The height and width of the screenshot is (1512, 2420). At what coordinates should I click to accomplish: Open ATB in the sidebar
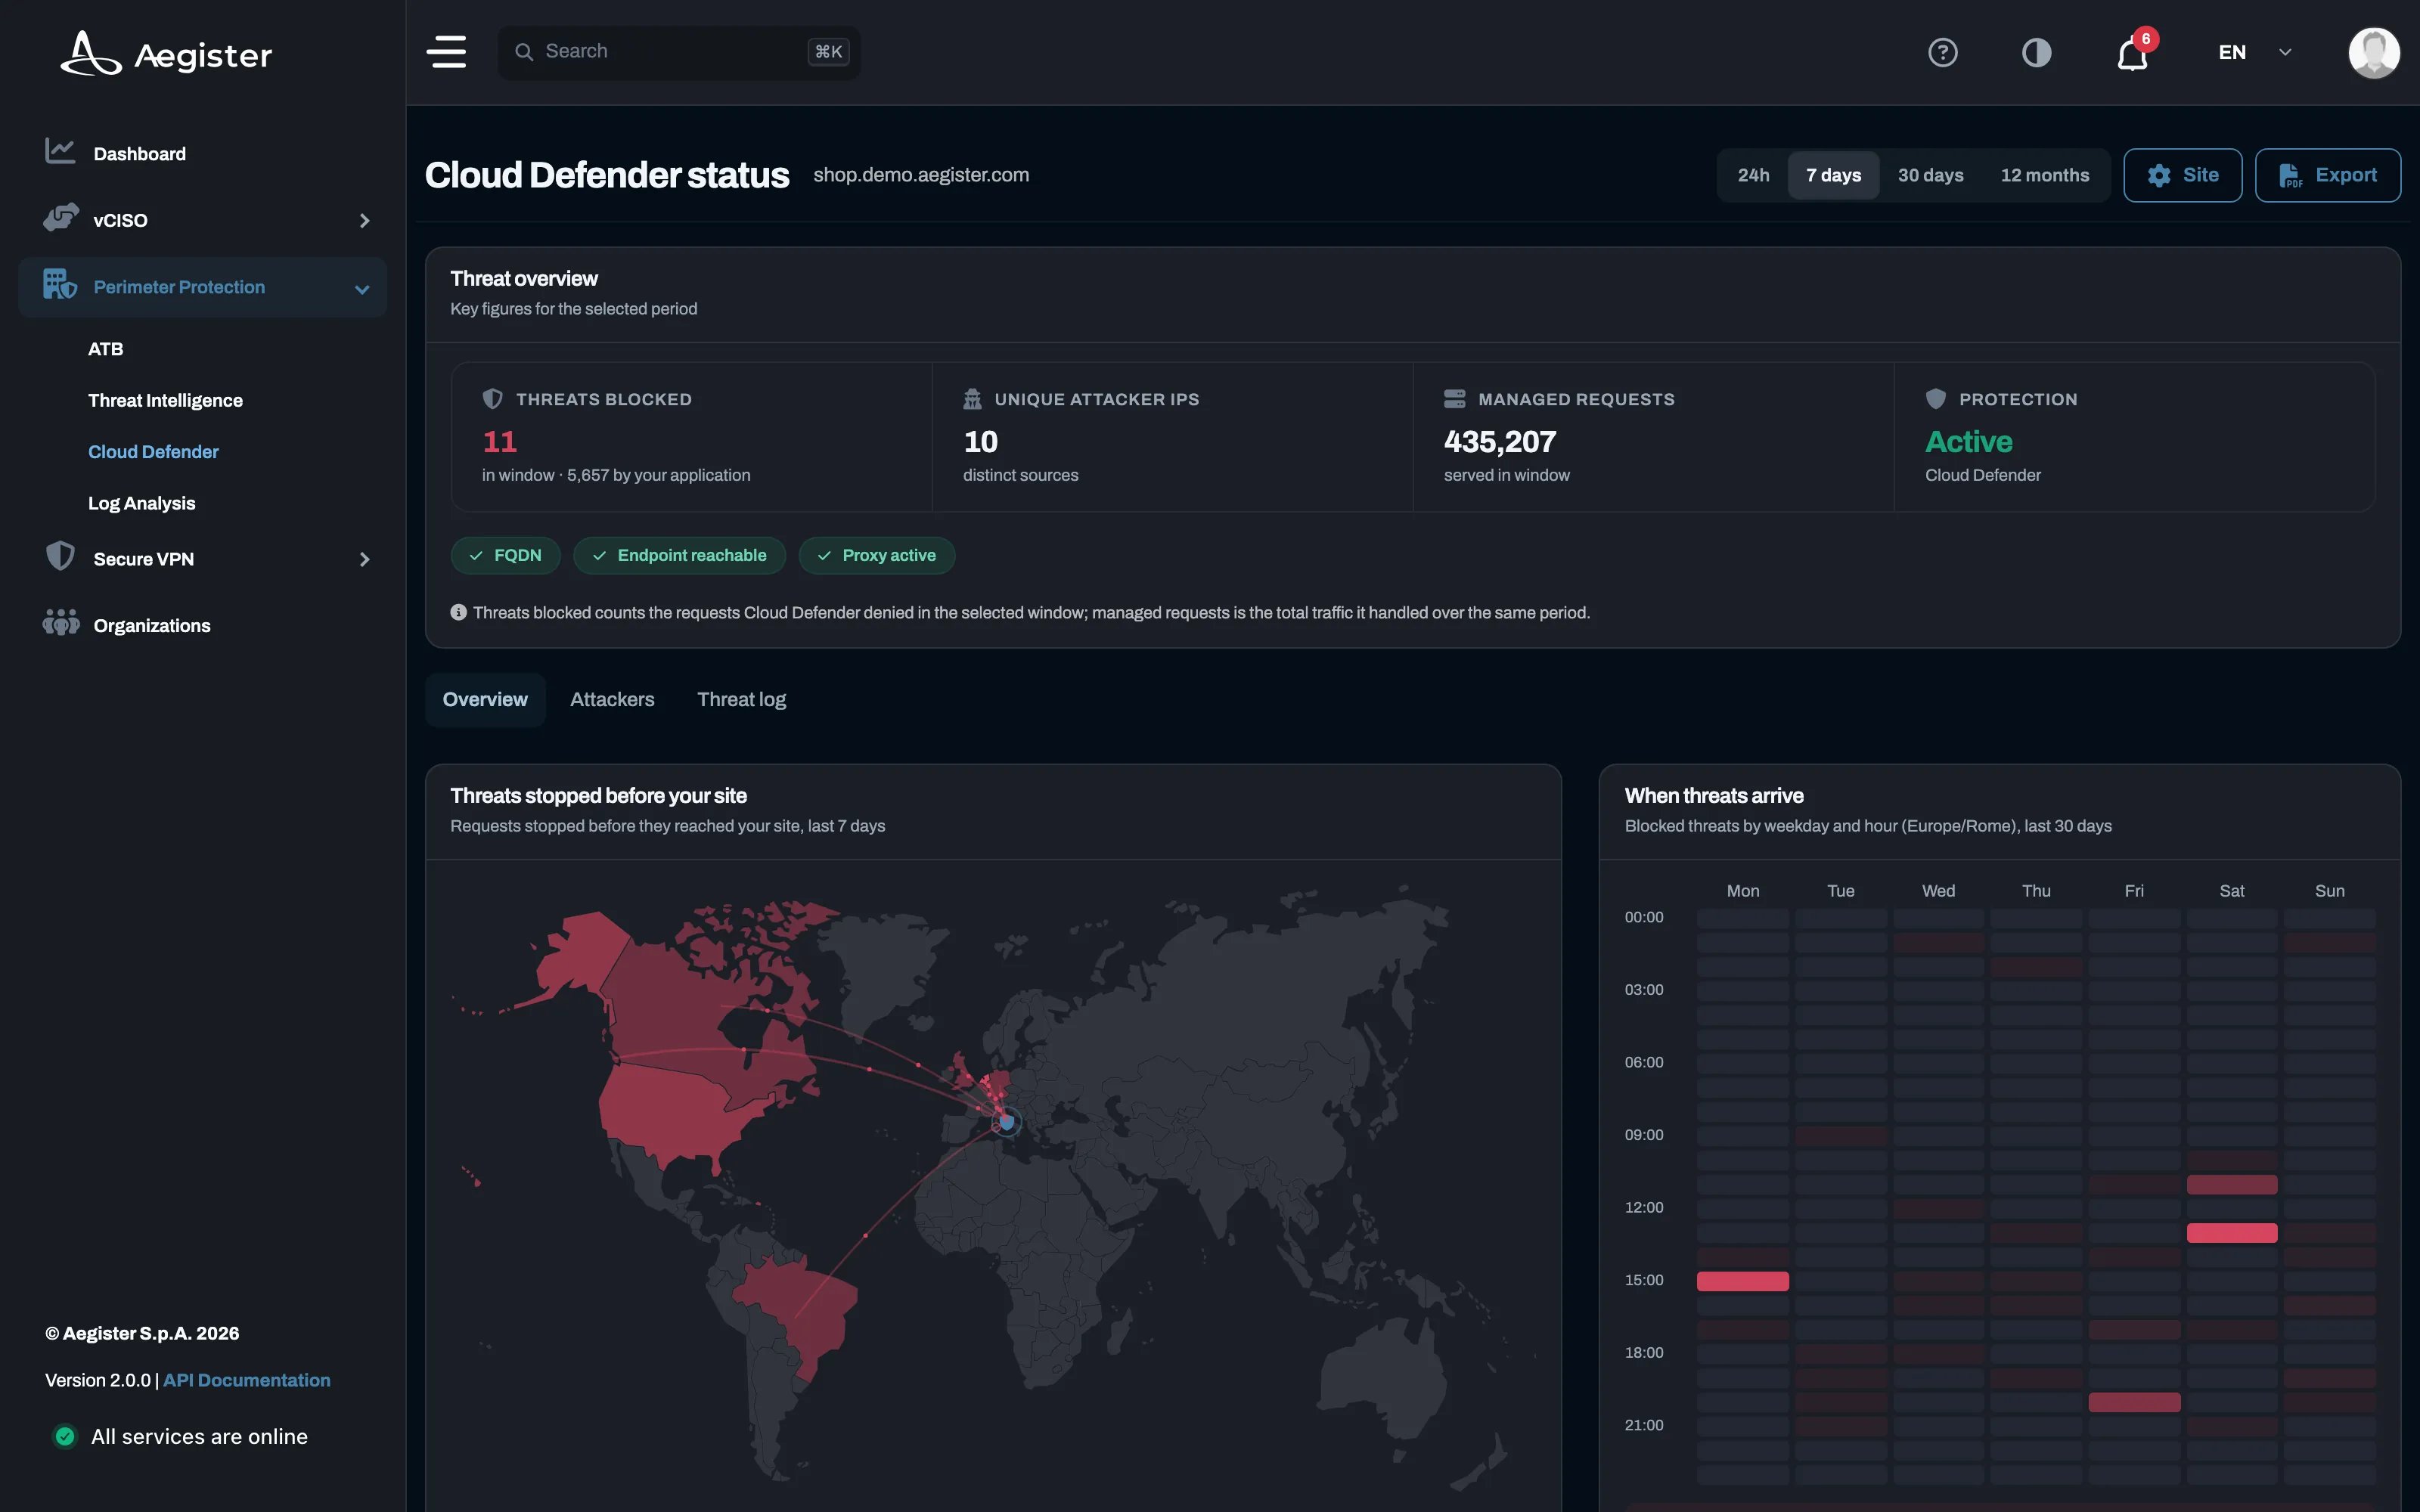pos(105,349)
